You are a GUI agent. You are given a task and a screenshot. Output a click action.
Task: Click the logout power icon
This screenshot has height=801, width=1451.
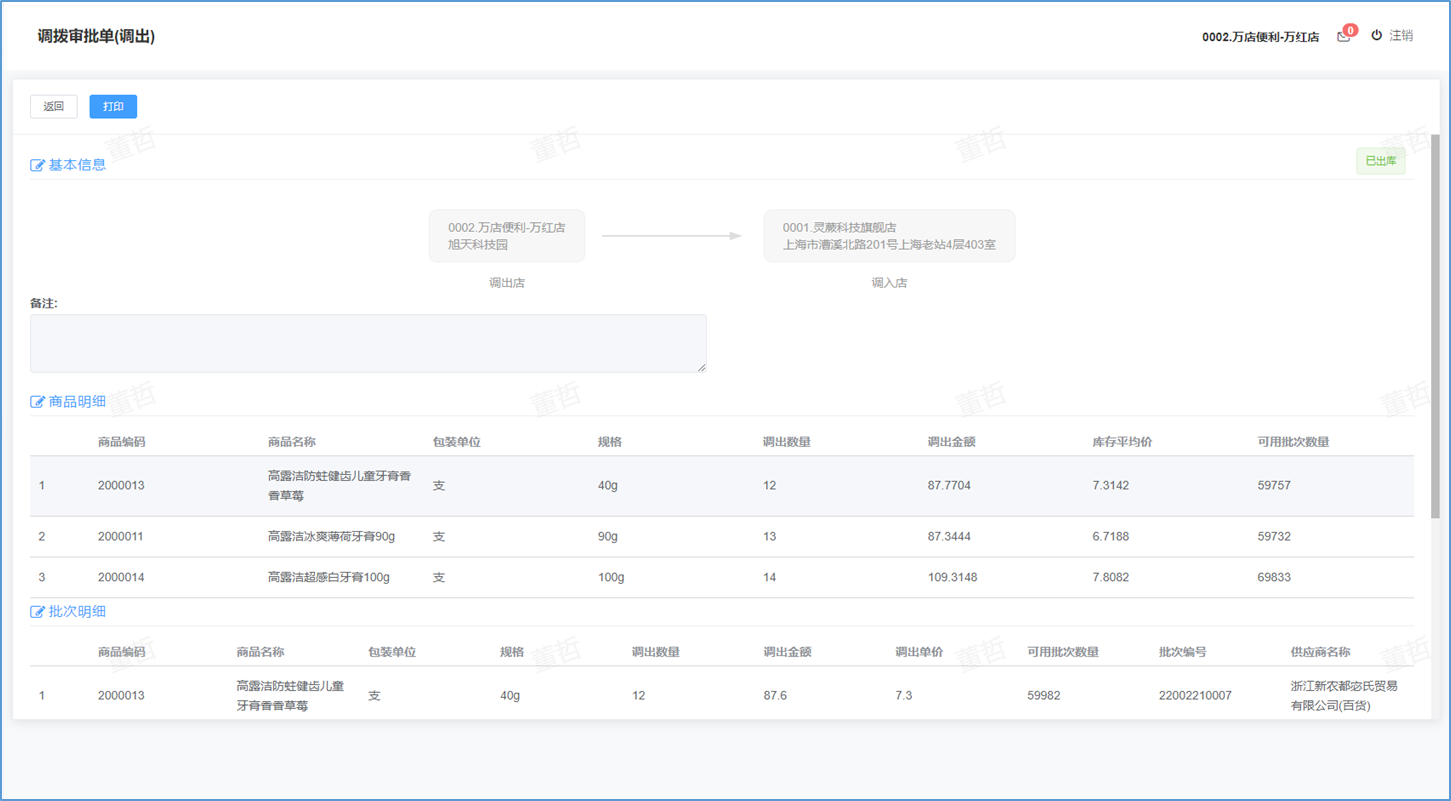click(x=1376, y=35)
